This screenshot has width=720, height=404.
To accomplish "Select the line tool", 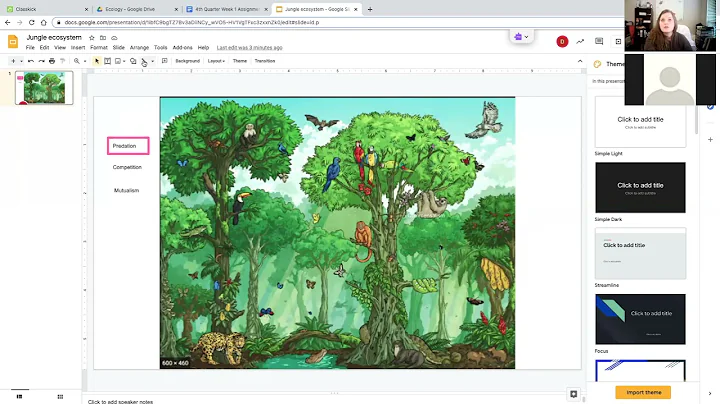I will pyautogui.click(x=144, y=61).
